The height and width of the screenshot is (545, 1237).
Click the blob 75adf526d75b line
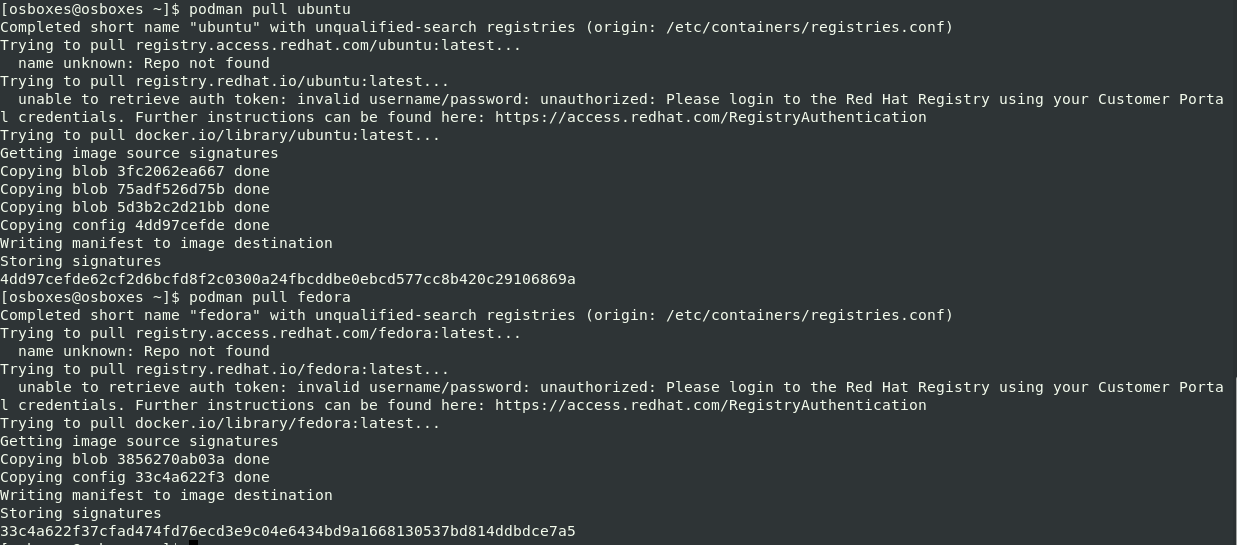(x=135, y=189)
